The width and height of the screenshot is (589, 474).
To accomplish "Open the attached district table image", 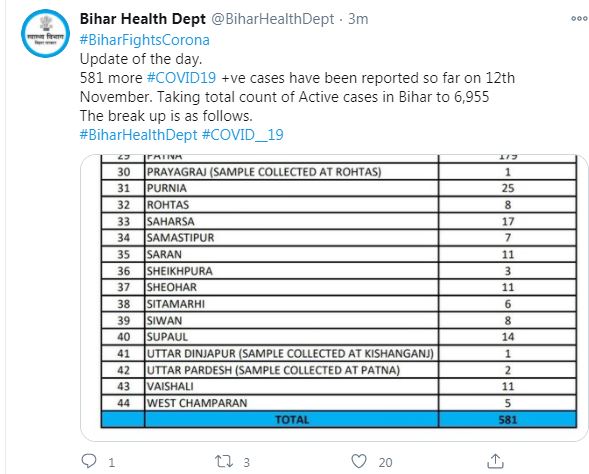I will (334, 297).
